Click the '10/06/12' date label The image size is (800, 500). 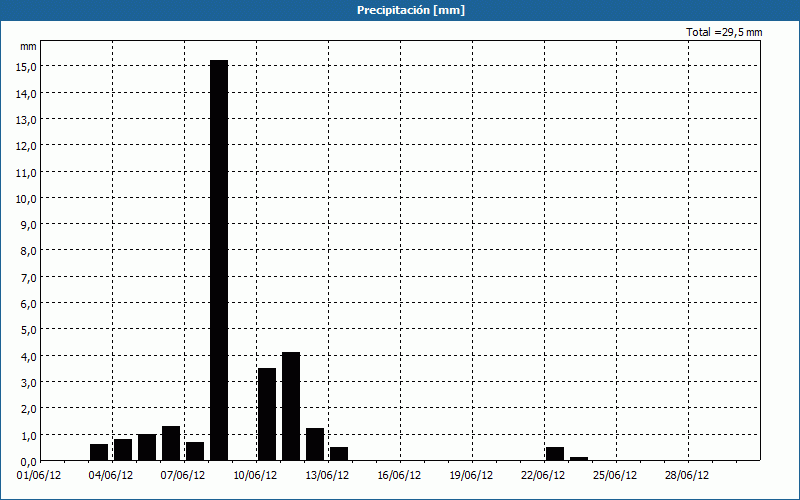pyautogui.click(x=255, y=476)
